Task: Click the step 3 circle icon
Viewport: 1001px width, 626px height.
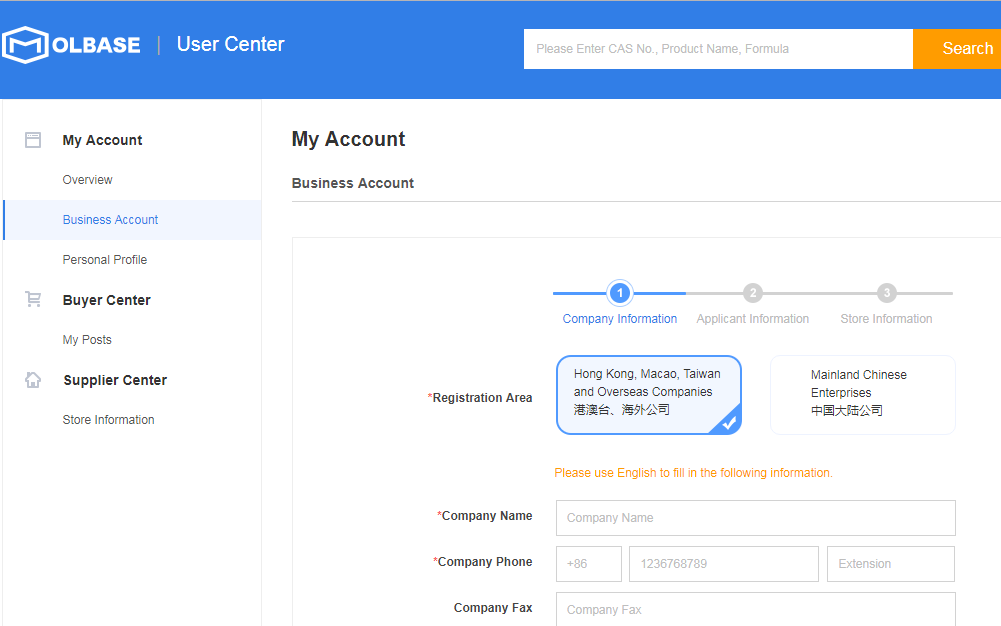Action: [x=886, y=293]
